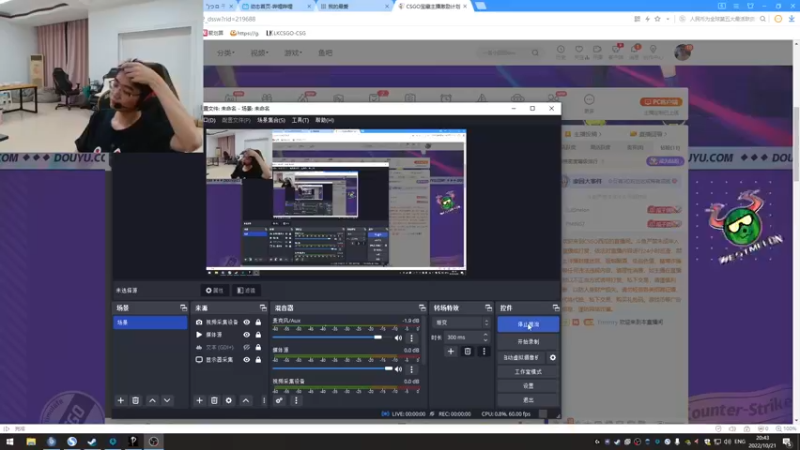Click the Exit button in Controls

click(x=528, y=401)
